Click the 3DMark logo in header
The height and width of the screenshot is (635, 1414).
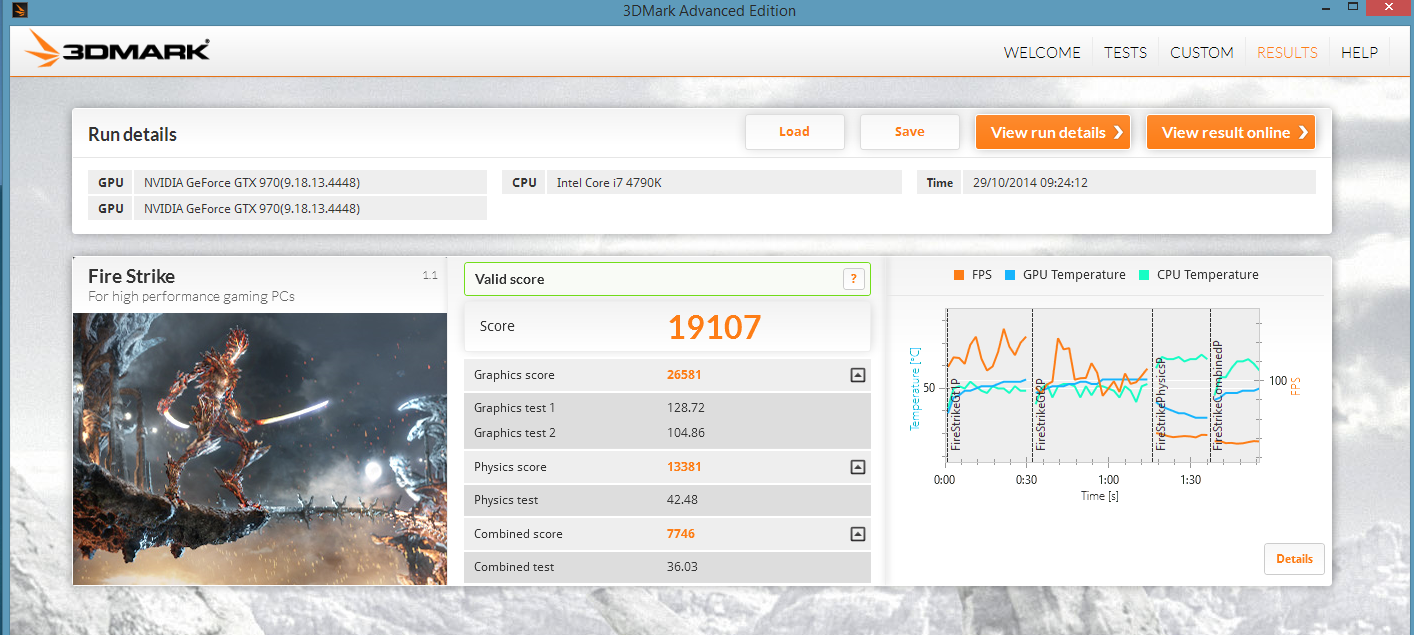pyautogui.click(x=118, y=50)
